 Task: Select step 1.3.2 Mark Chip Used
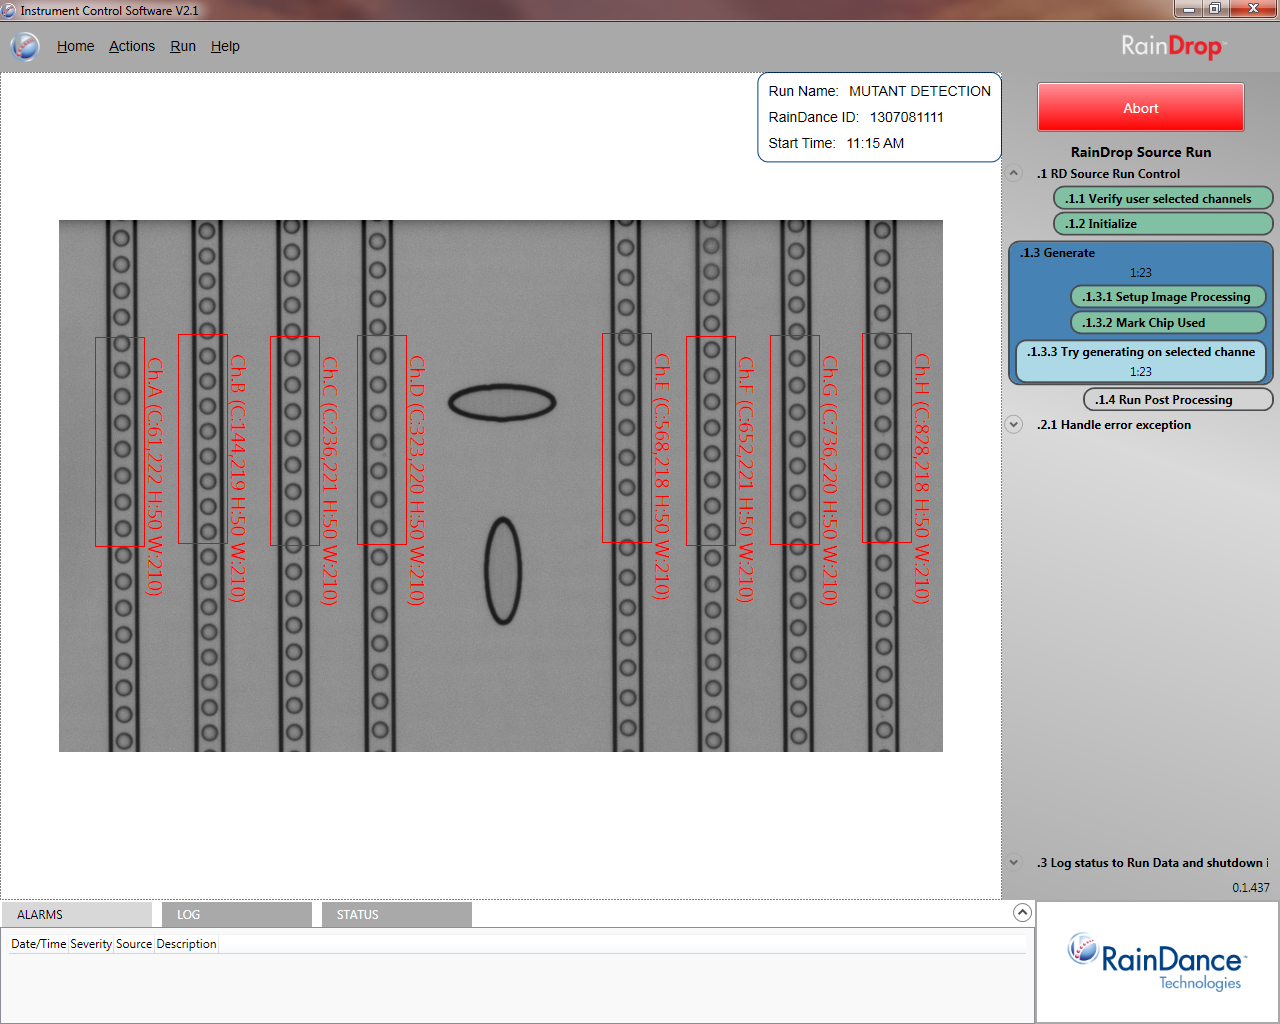click(1168, 323)
